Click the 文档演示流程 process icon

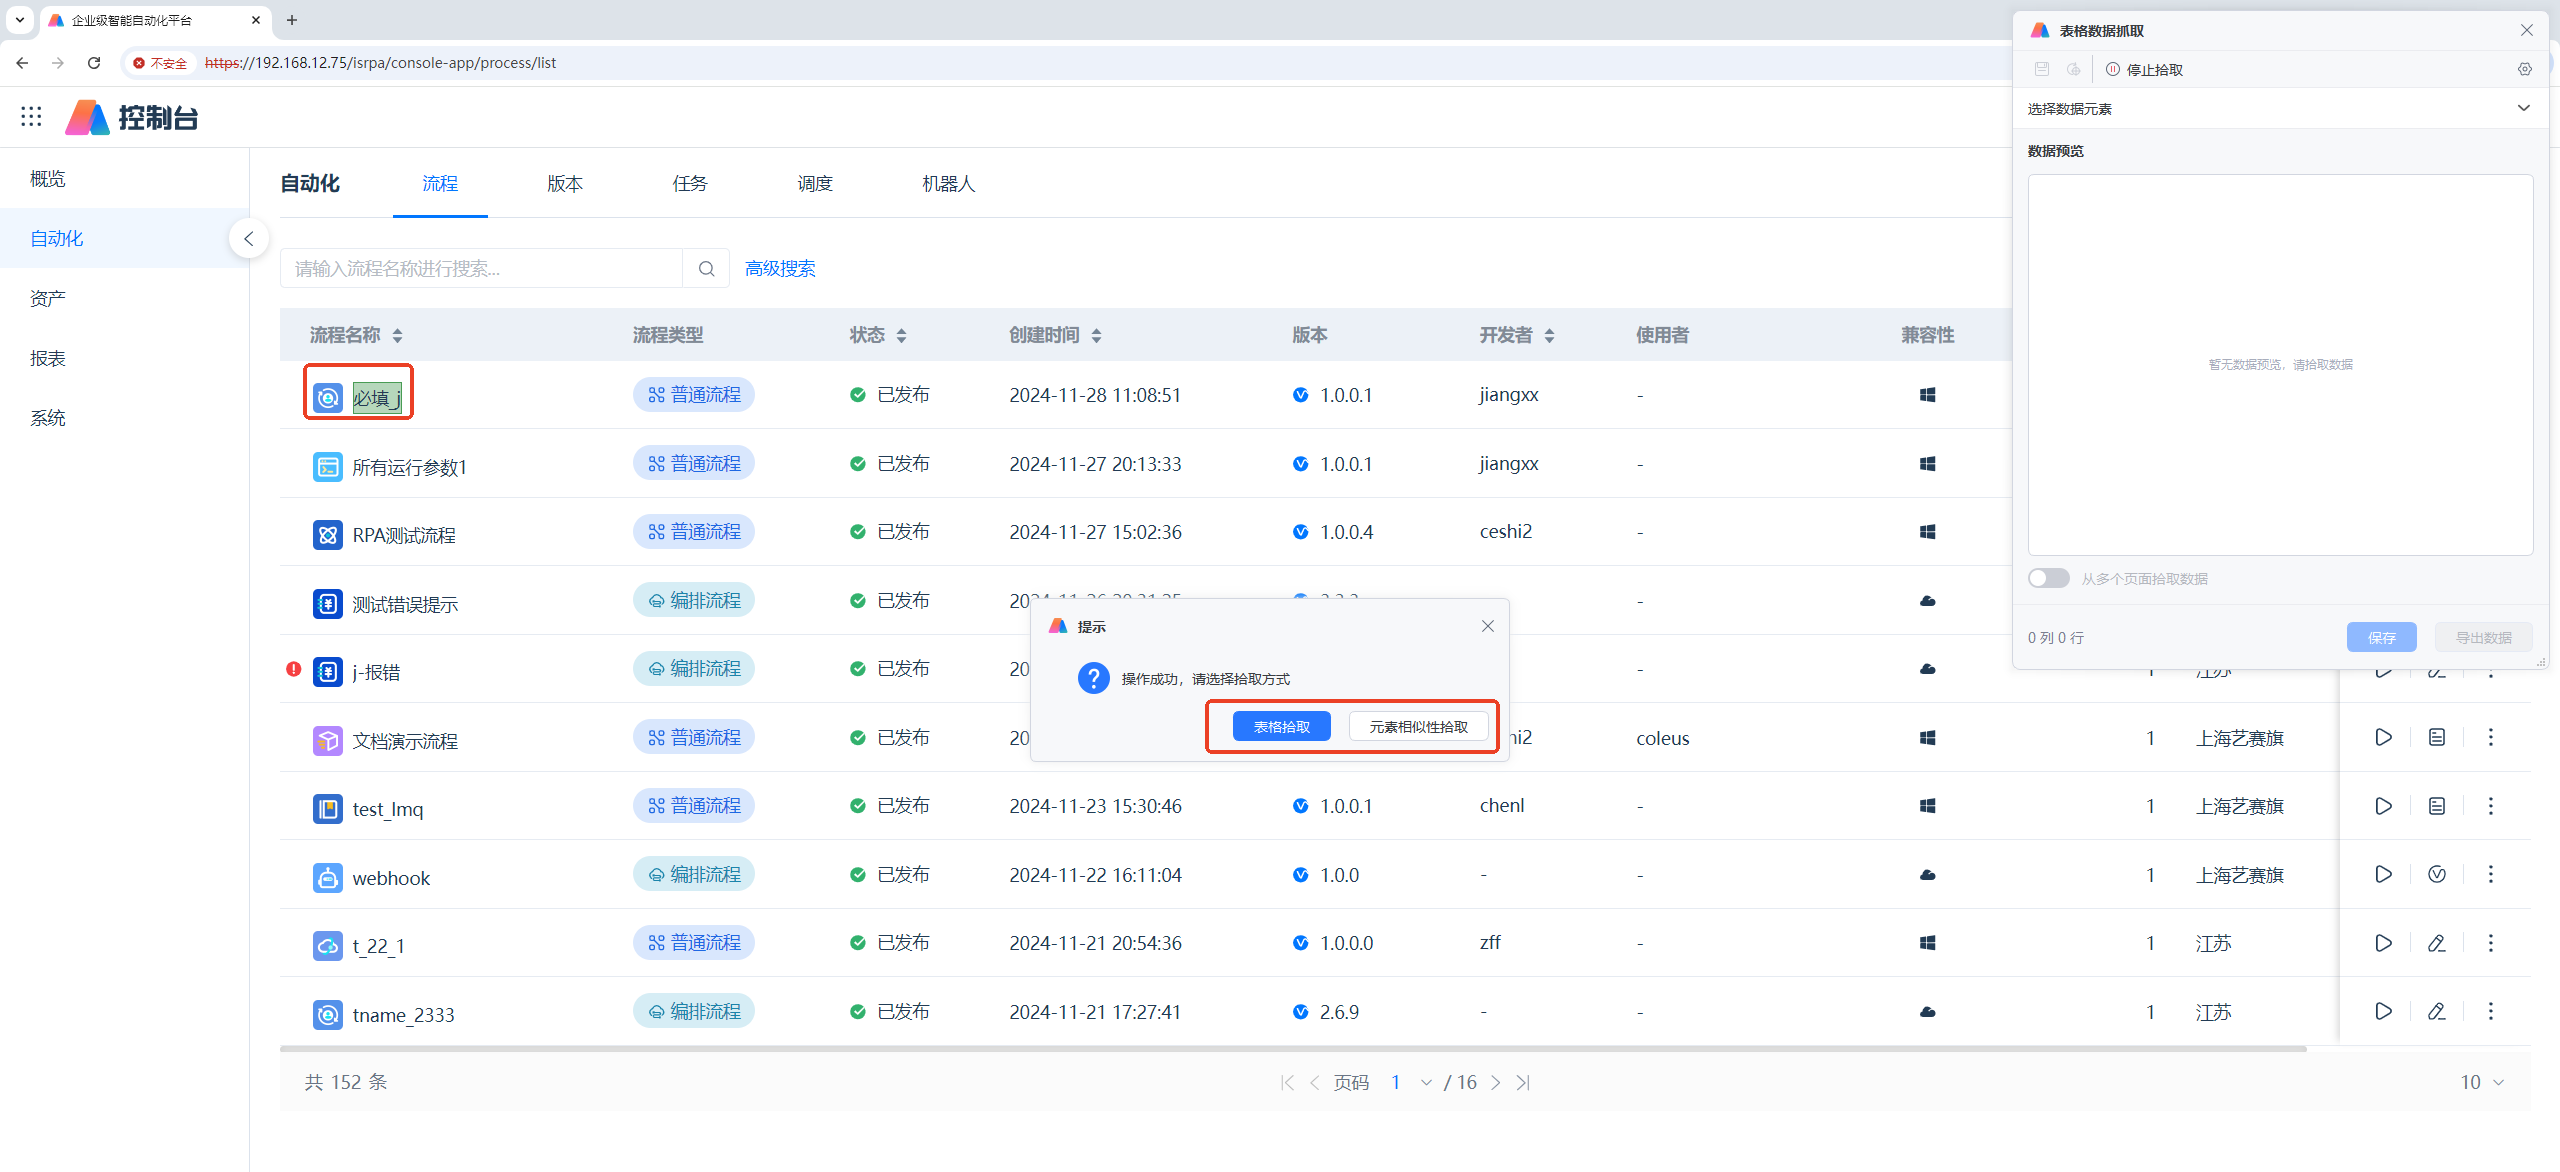(327, 741)
